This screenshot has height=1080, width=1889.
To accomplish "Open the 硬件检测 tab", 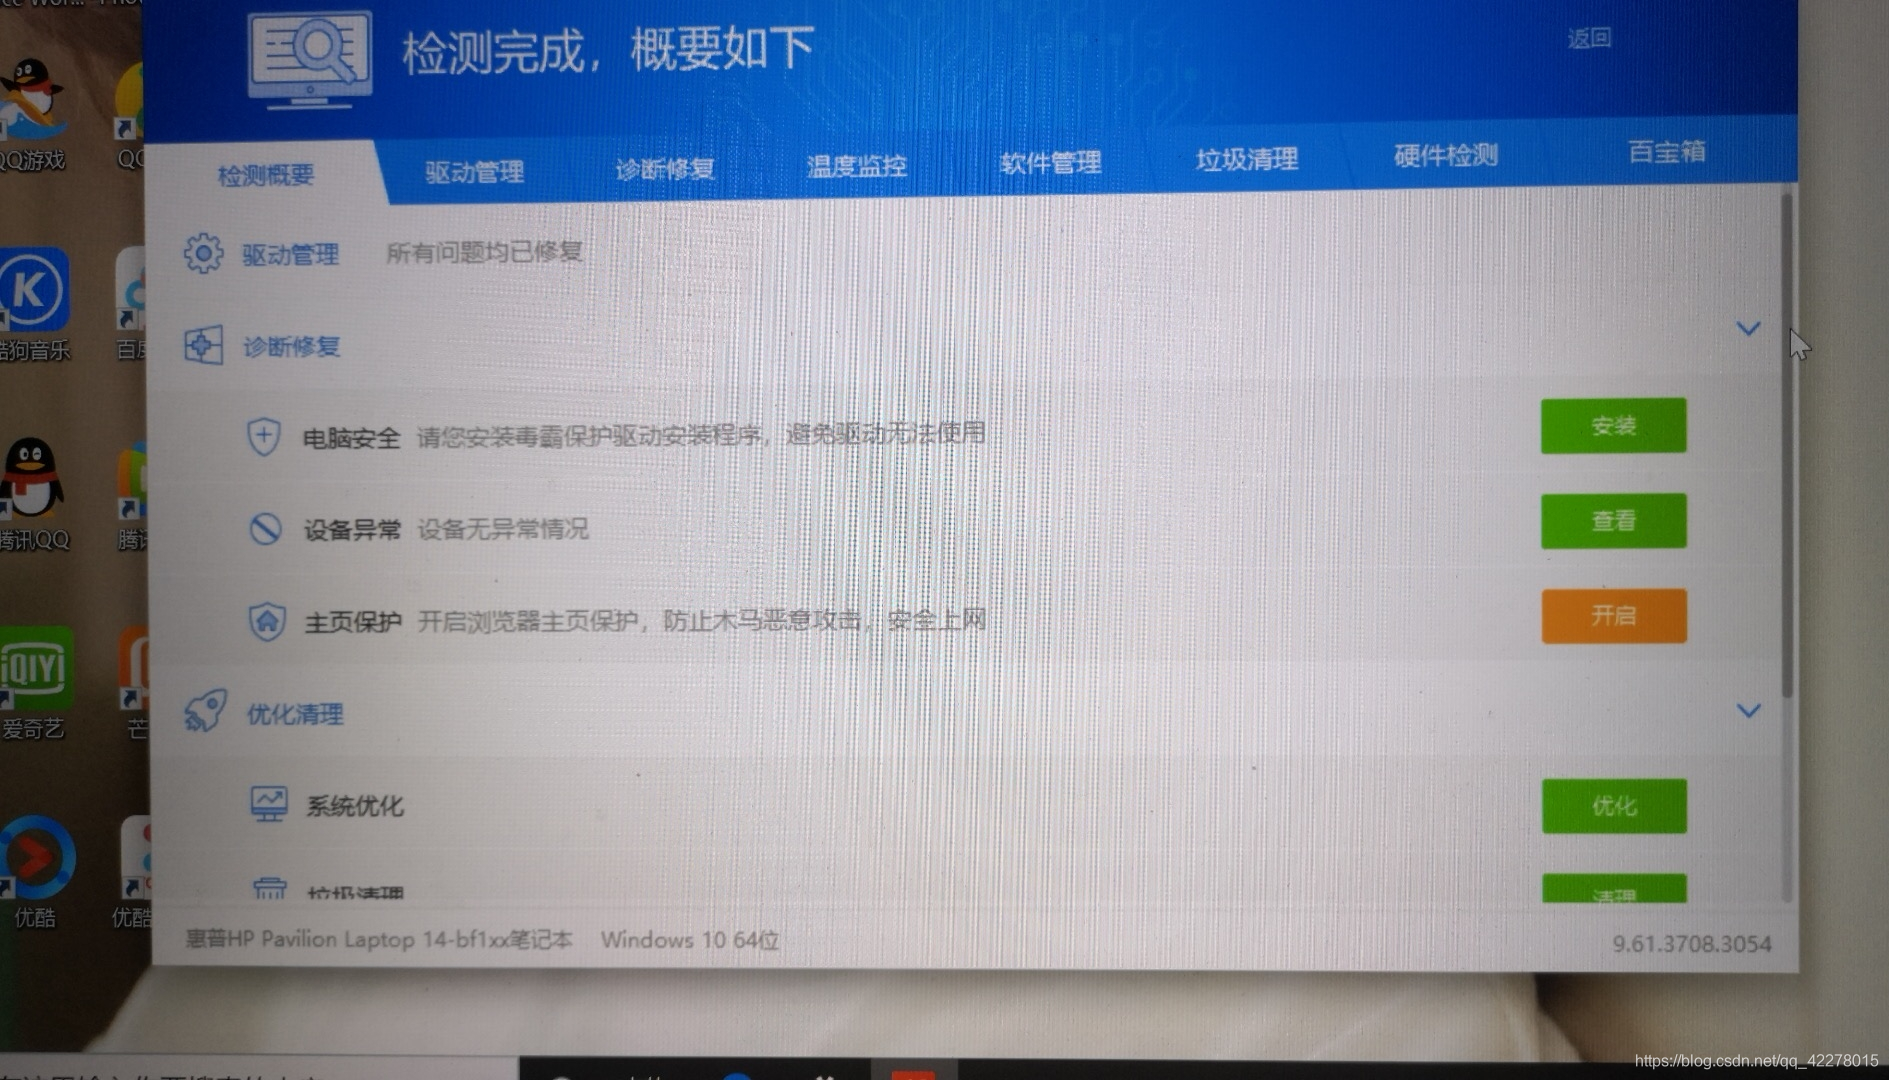I will coord(1446,155).
